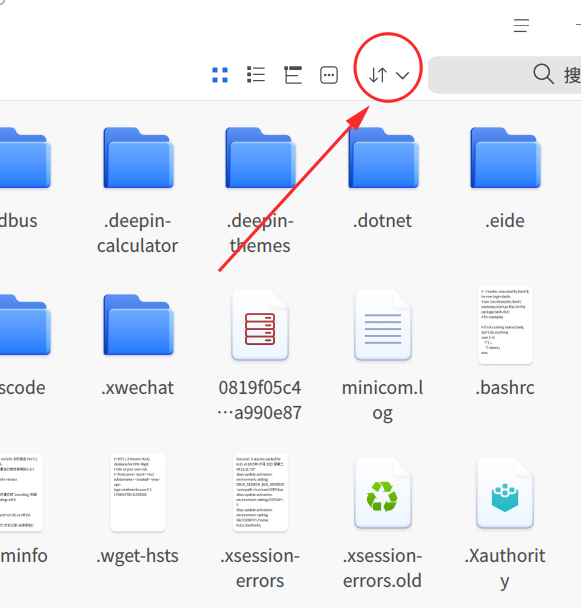Click the .deepin-calculator name label

[138, 233]
